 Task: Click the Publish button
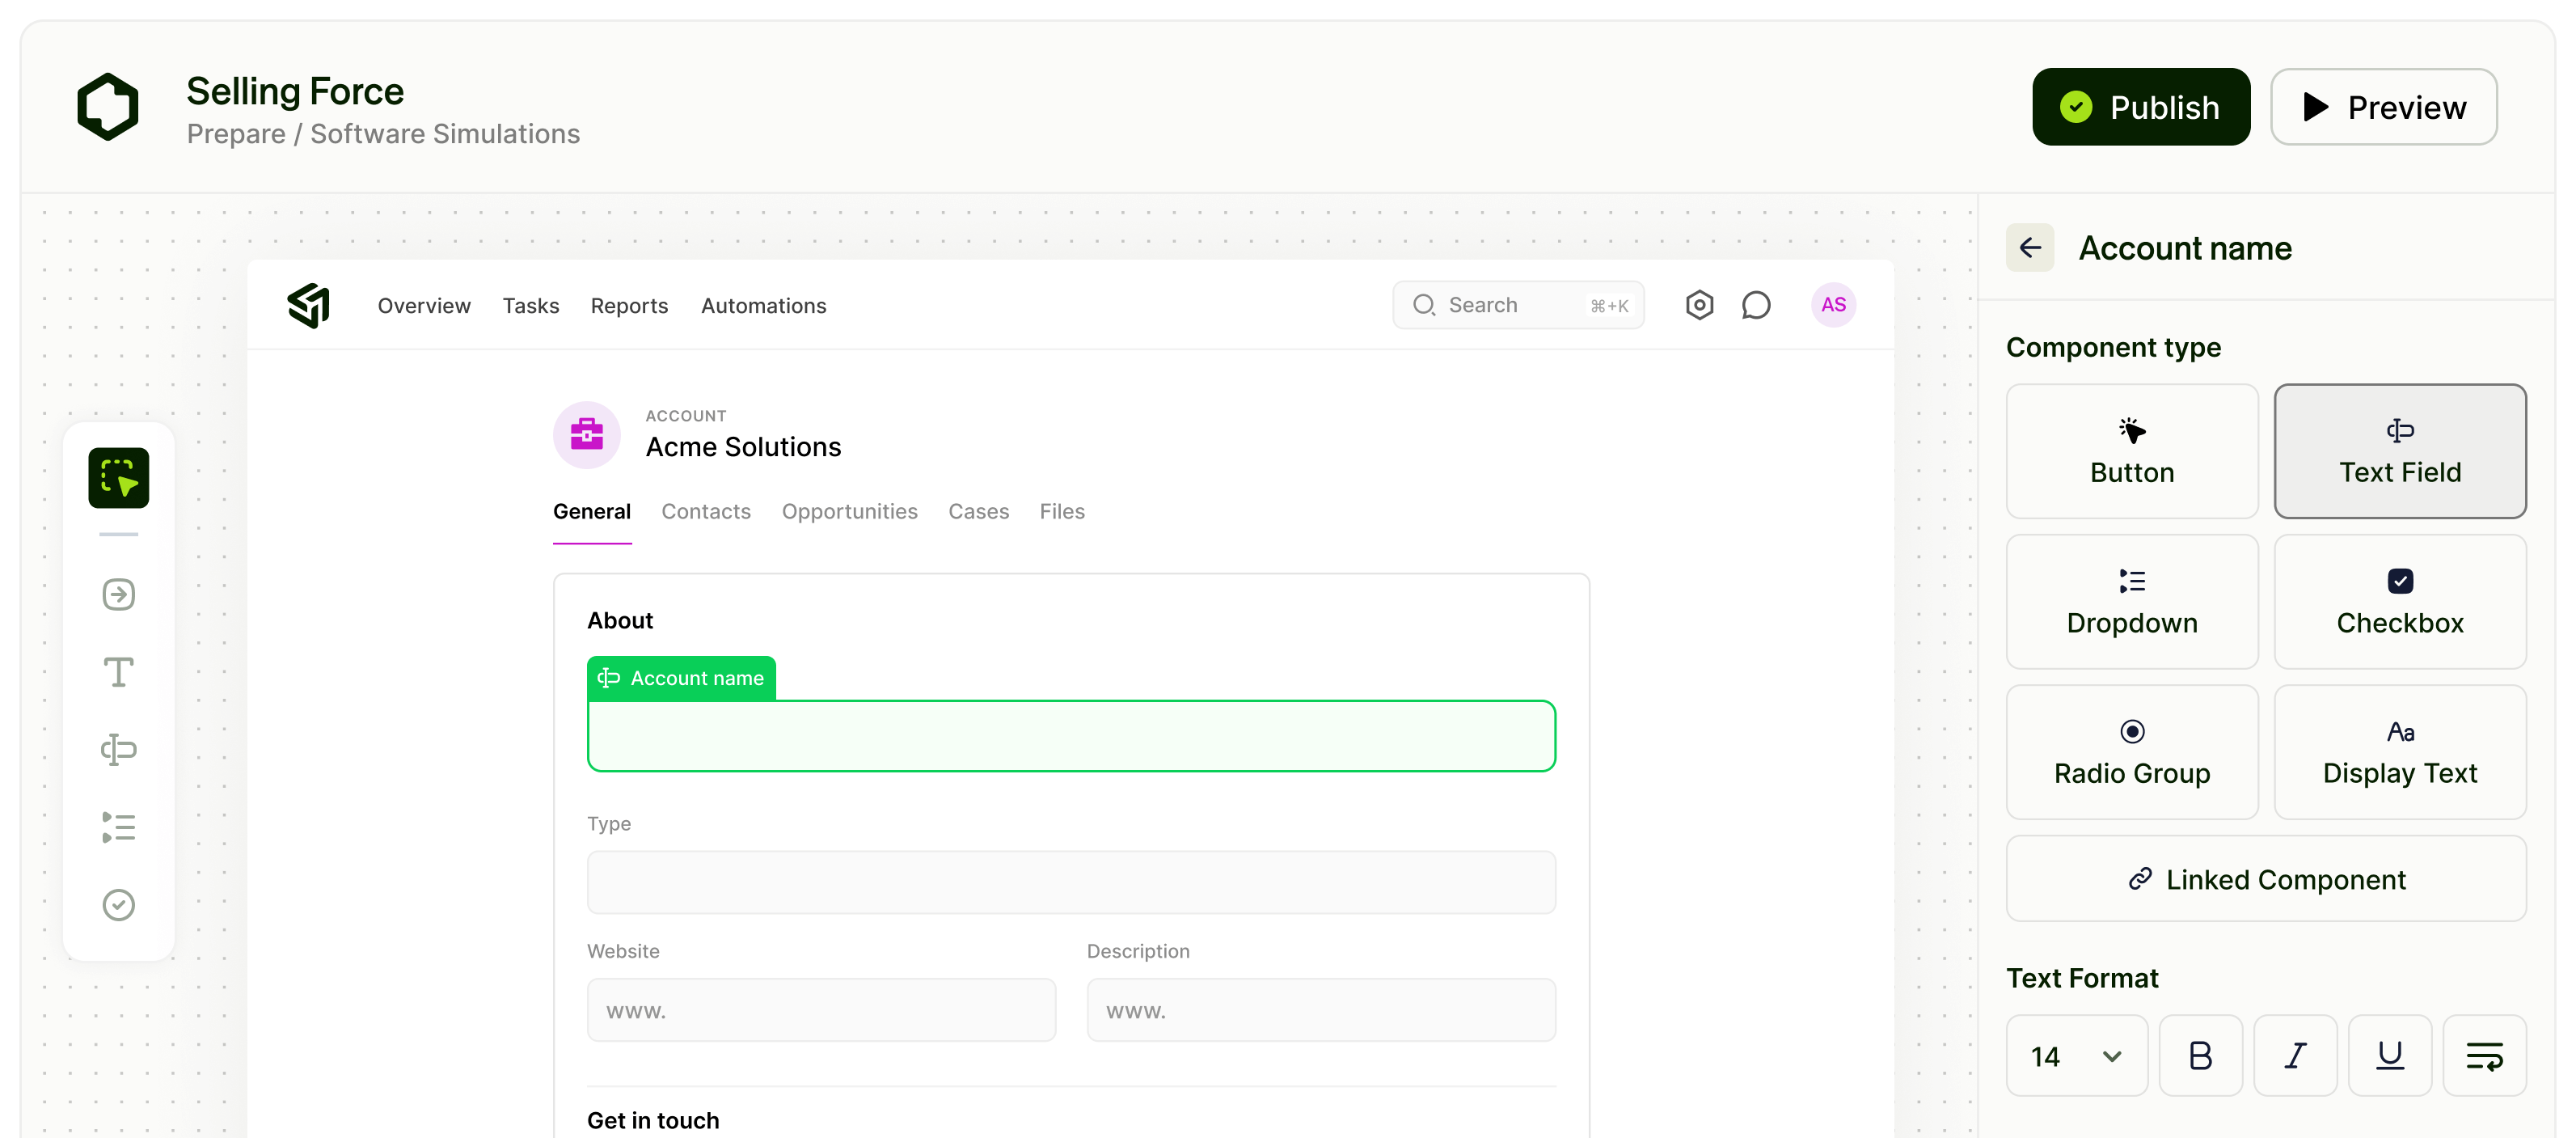(x=2140, y=107)
